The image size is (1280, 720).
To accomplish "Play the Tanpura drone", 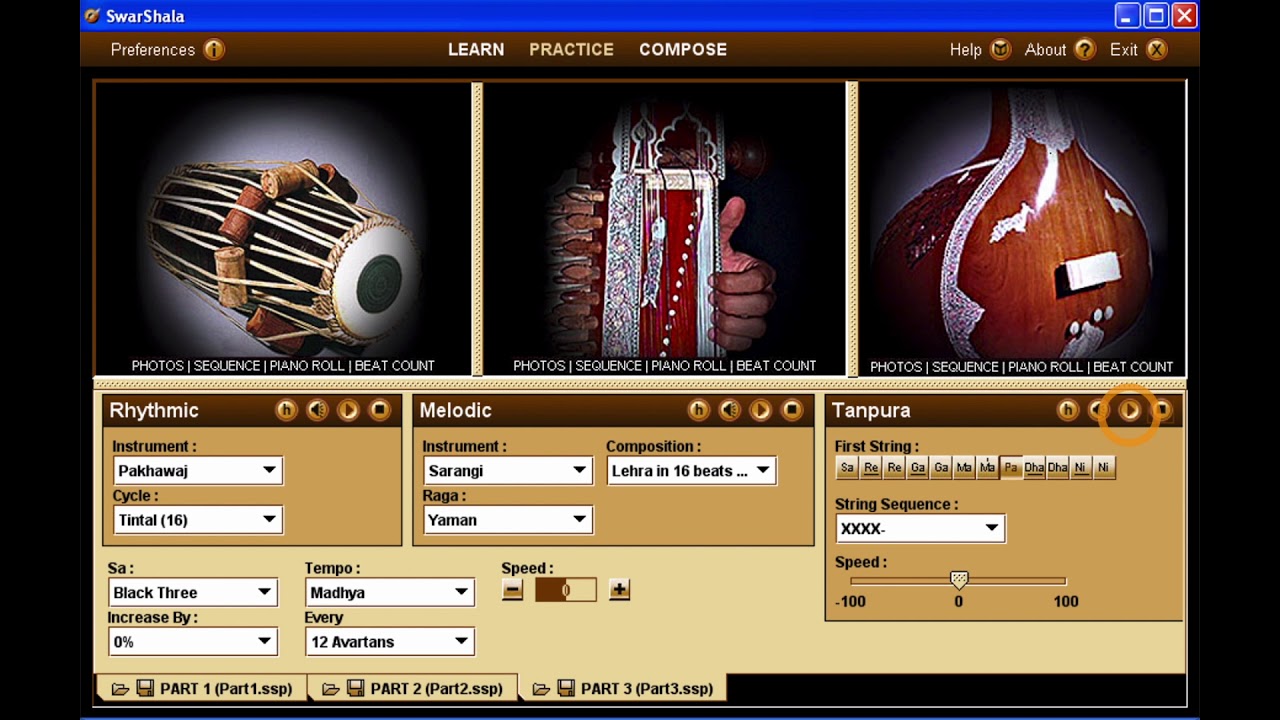I will point(1129,410).
